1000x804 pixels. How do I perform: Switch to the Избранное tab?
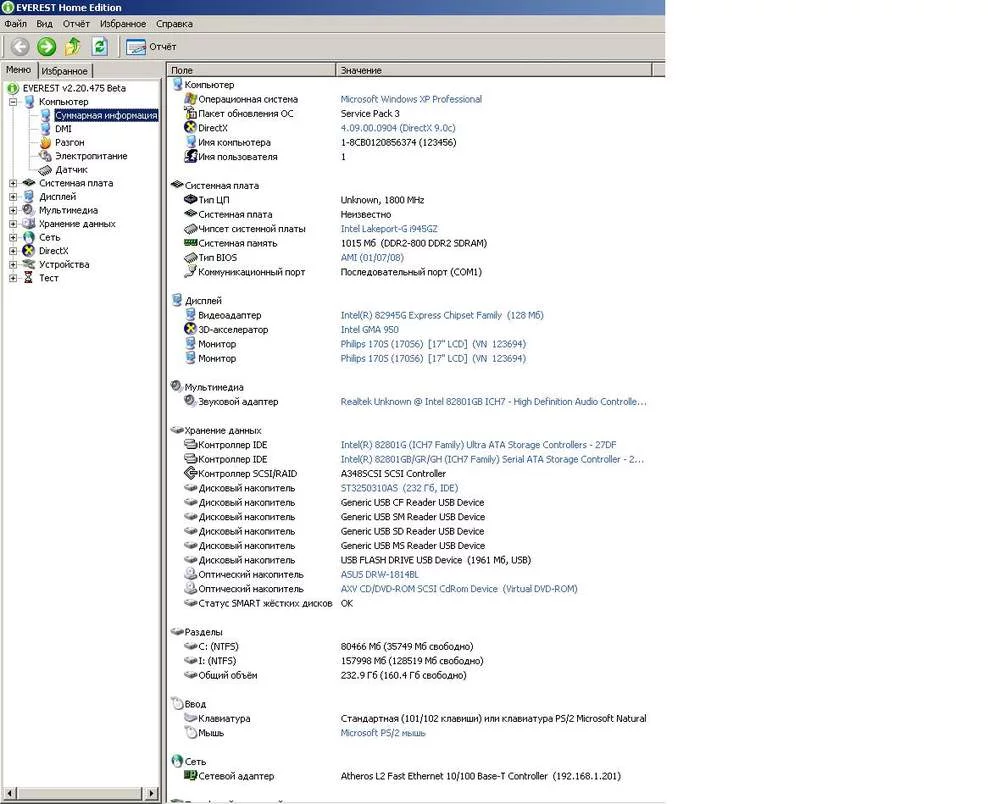click(64, 71)
